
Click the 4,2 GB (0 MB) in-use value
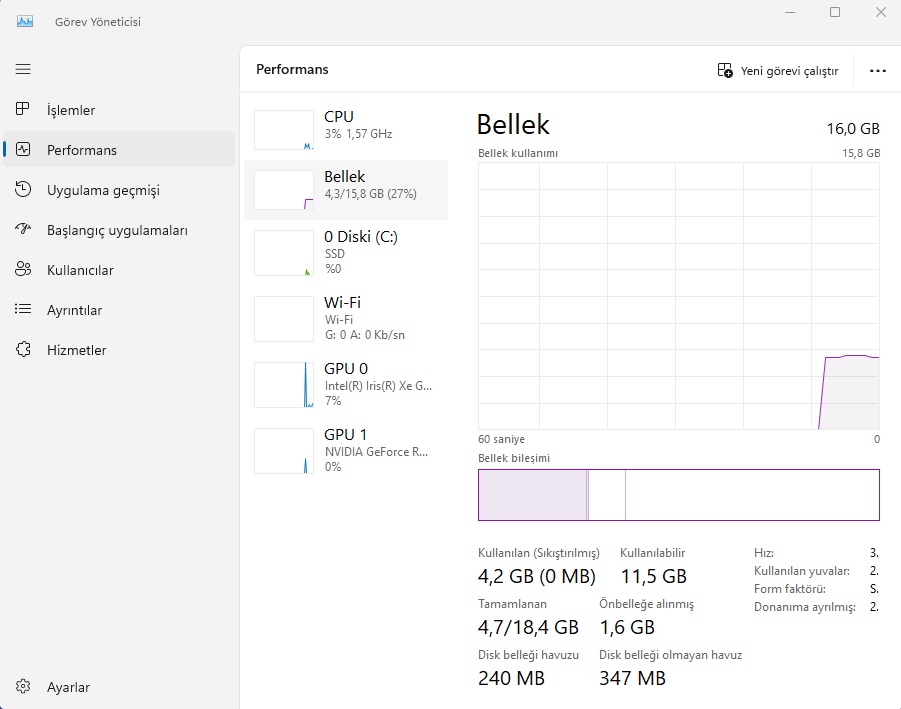(537, 576)
